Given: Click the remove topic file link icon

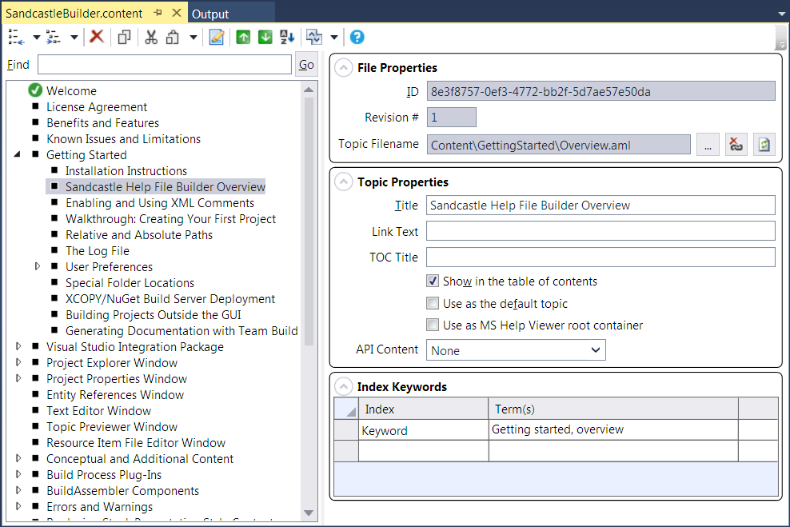Looking at the screenshot, I should (x=736, y=145).
